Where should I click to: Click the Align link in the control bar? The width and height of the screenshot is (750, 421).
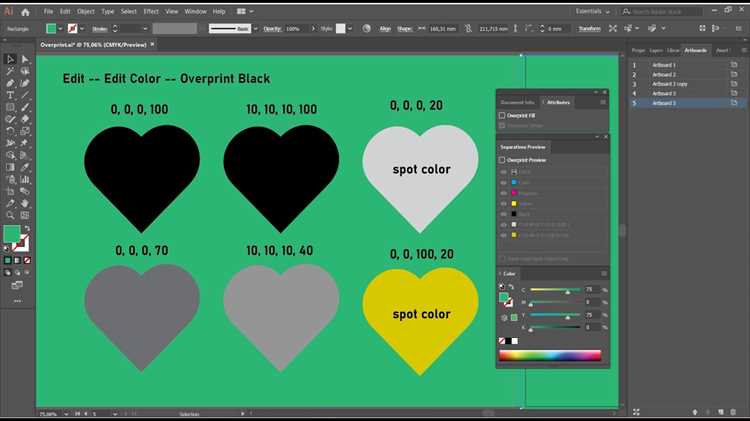click(x=385, y=29)
